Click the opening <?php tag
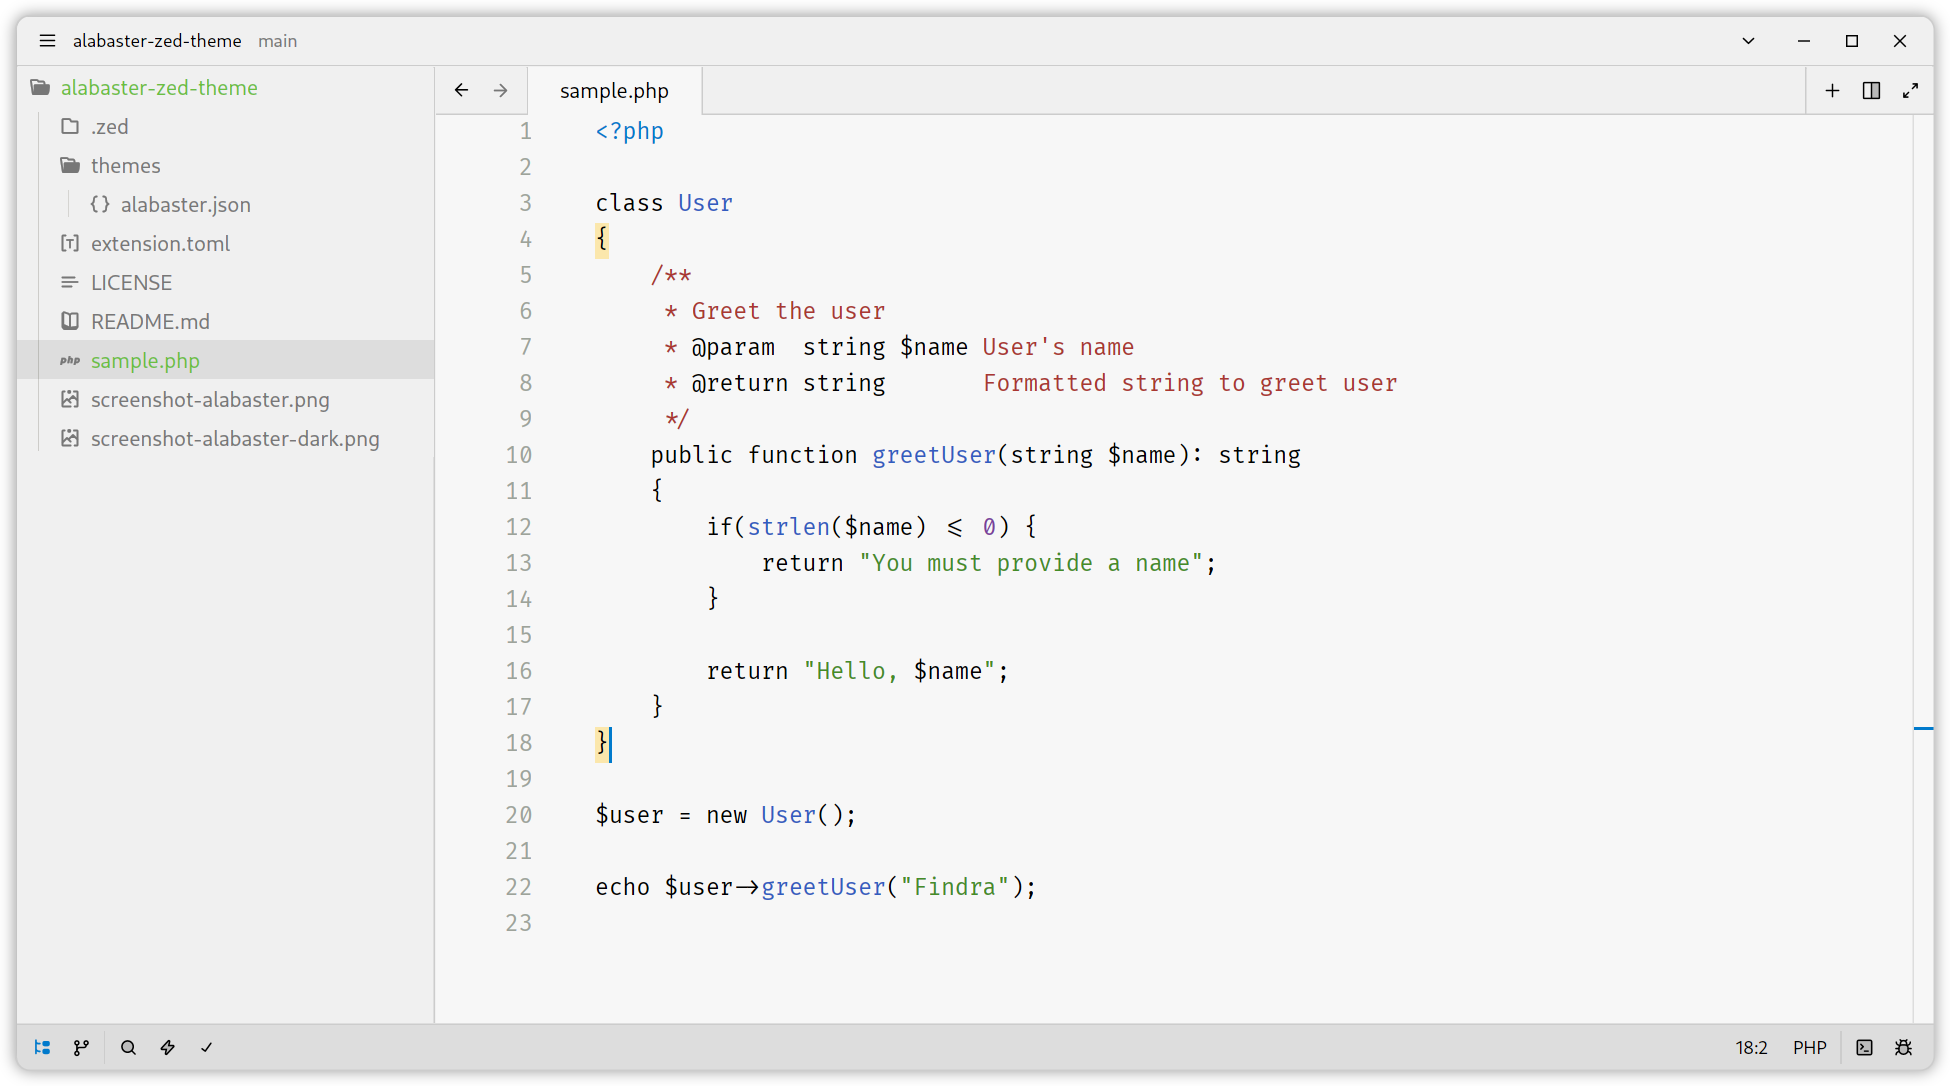This screenshot has width=1950, height=1086. [629, 131]
